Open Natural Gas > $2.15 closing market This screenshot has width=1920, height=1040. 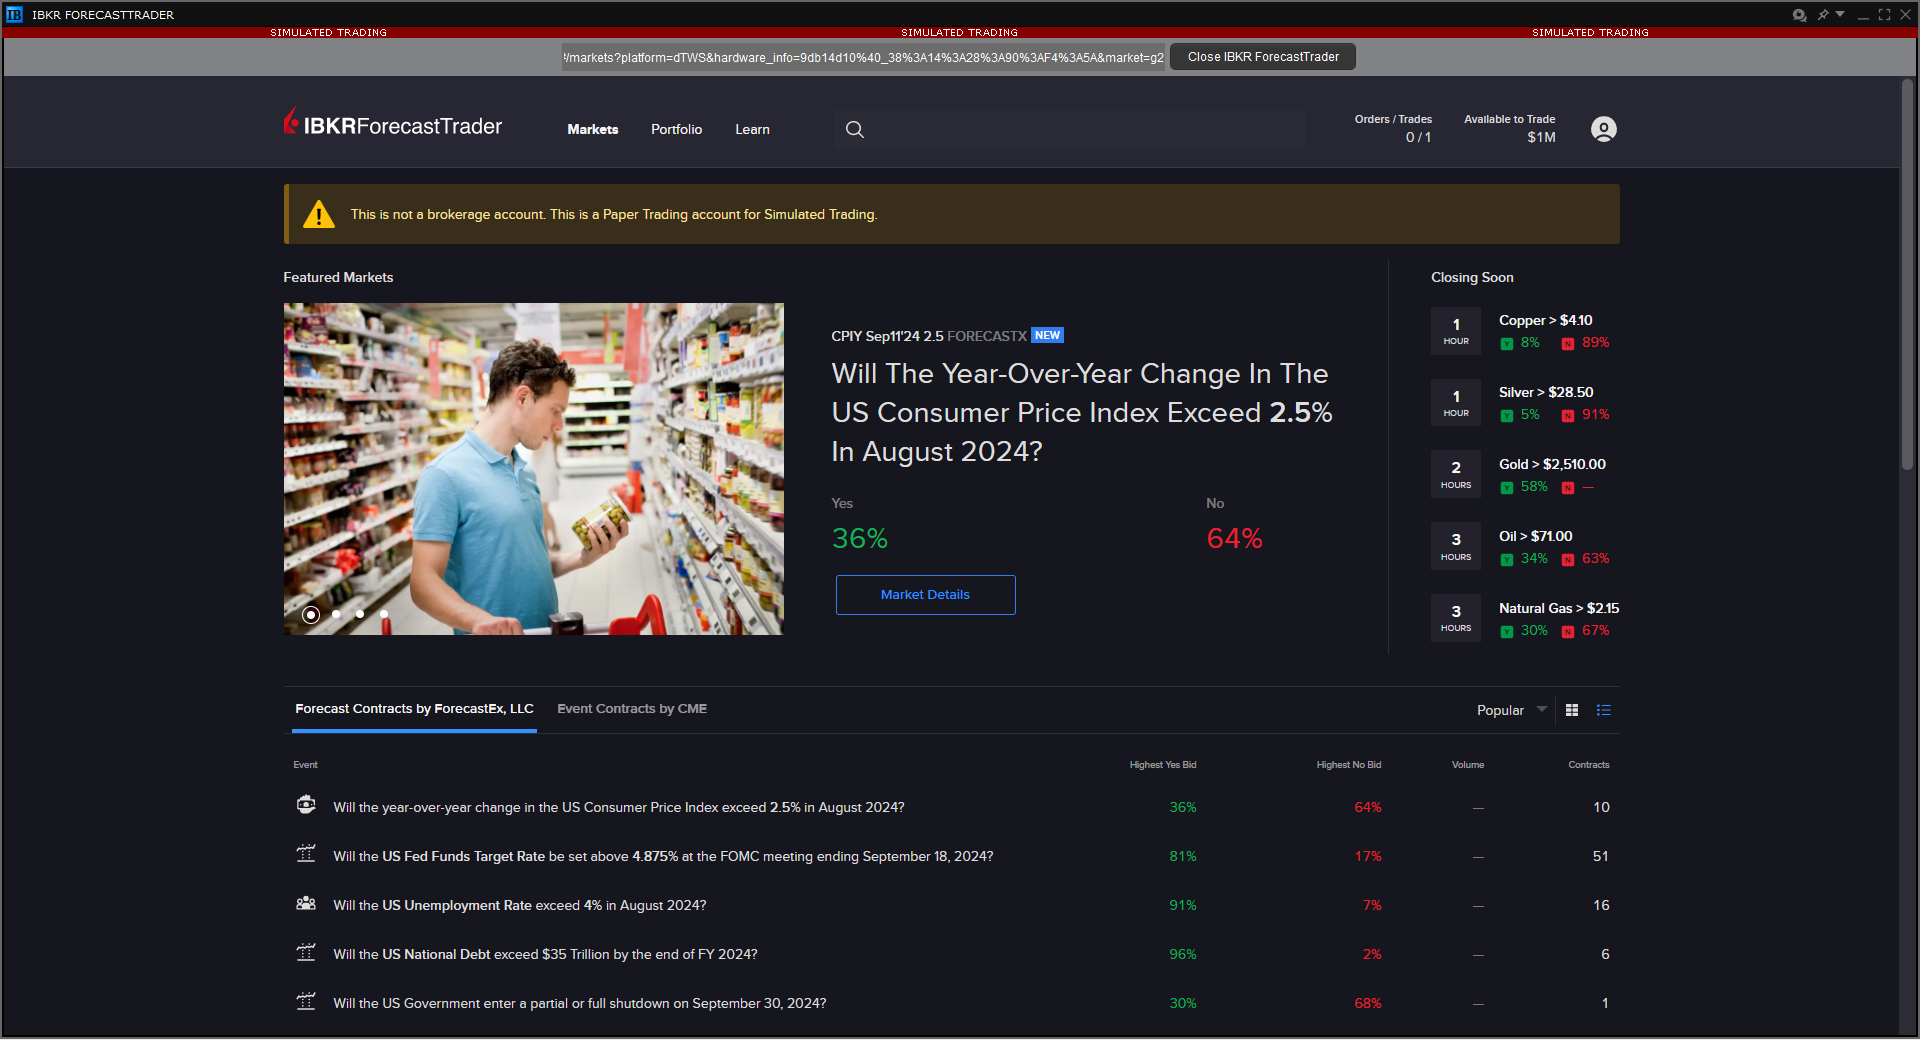tap(1559, 609)
